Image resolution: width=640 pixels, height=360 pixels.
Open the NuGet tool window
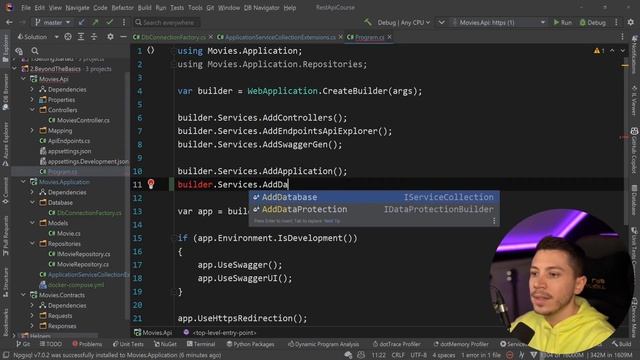click(165, 344)
